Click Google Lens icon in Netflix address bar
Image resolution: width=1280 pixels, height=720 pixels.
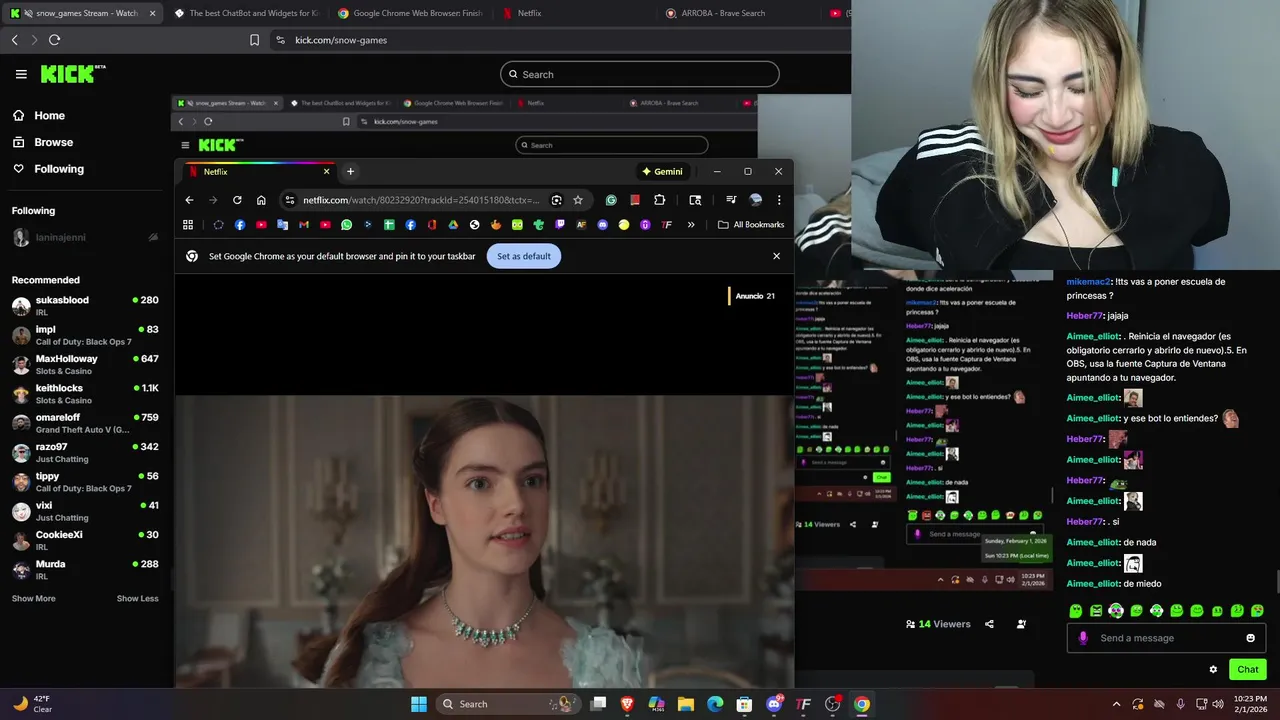pyautogui.click(x=557, y=200)
